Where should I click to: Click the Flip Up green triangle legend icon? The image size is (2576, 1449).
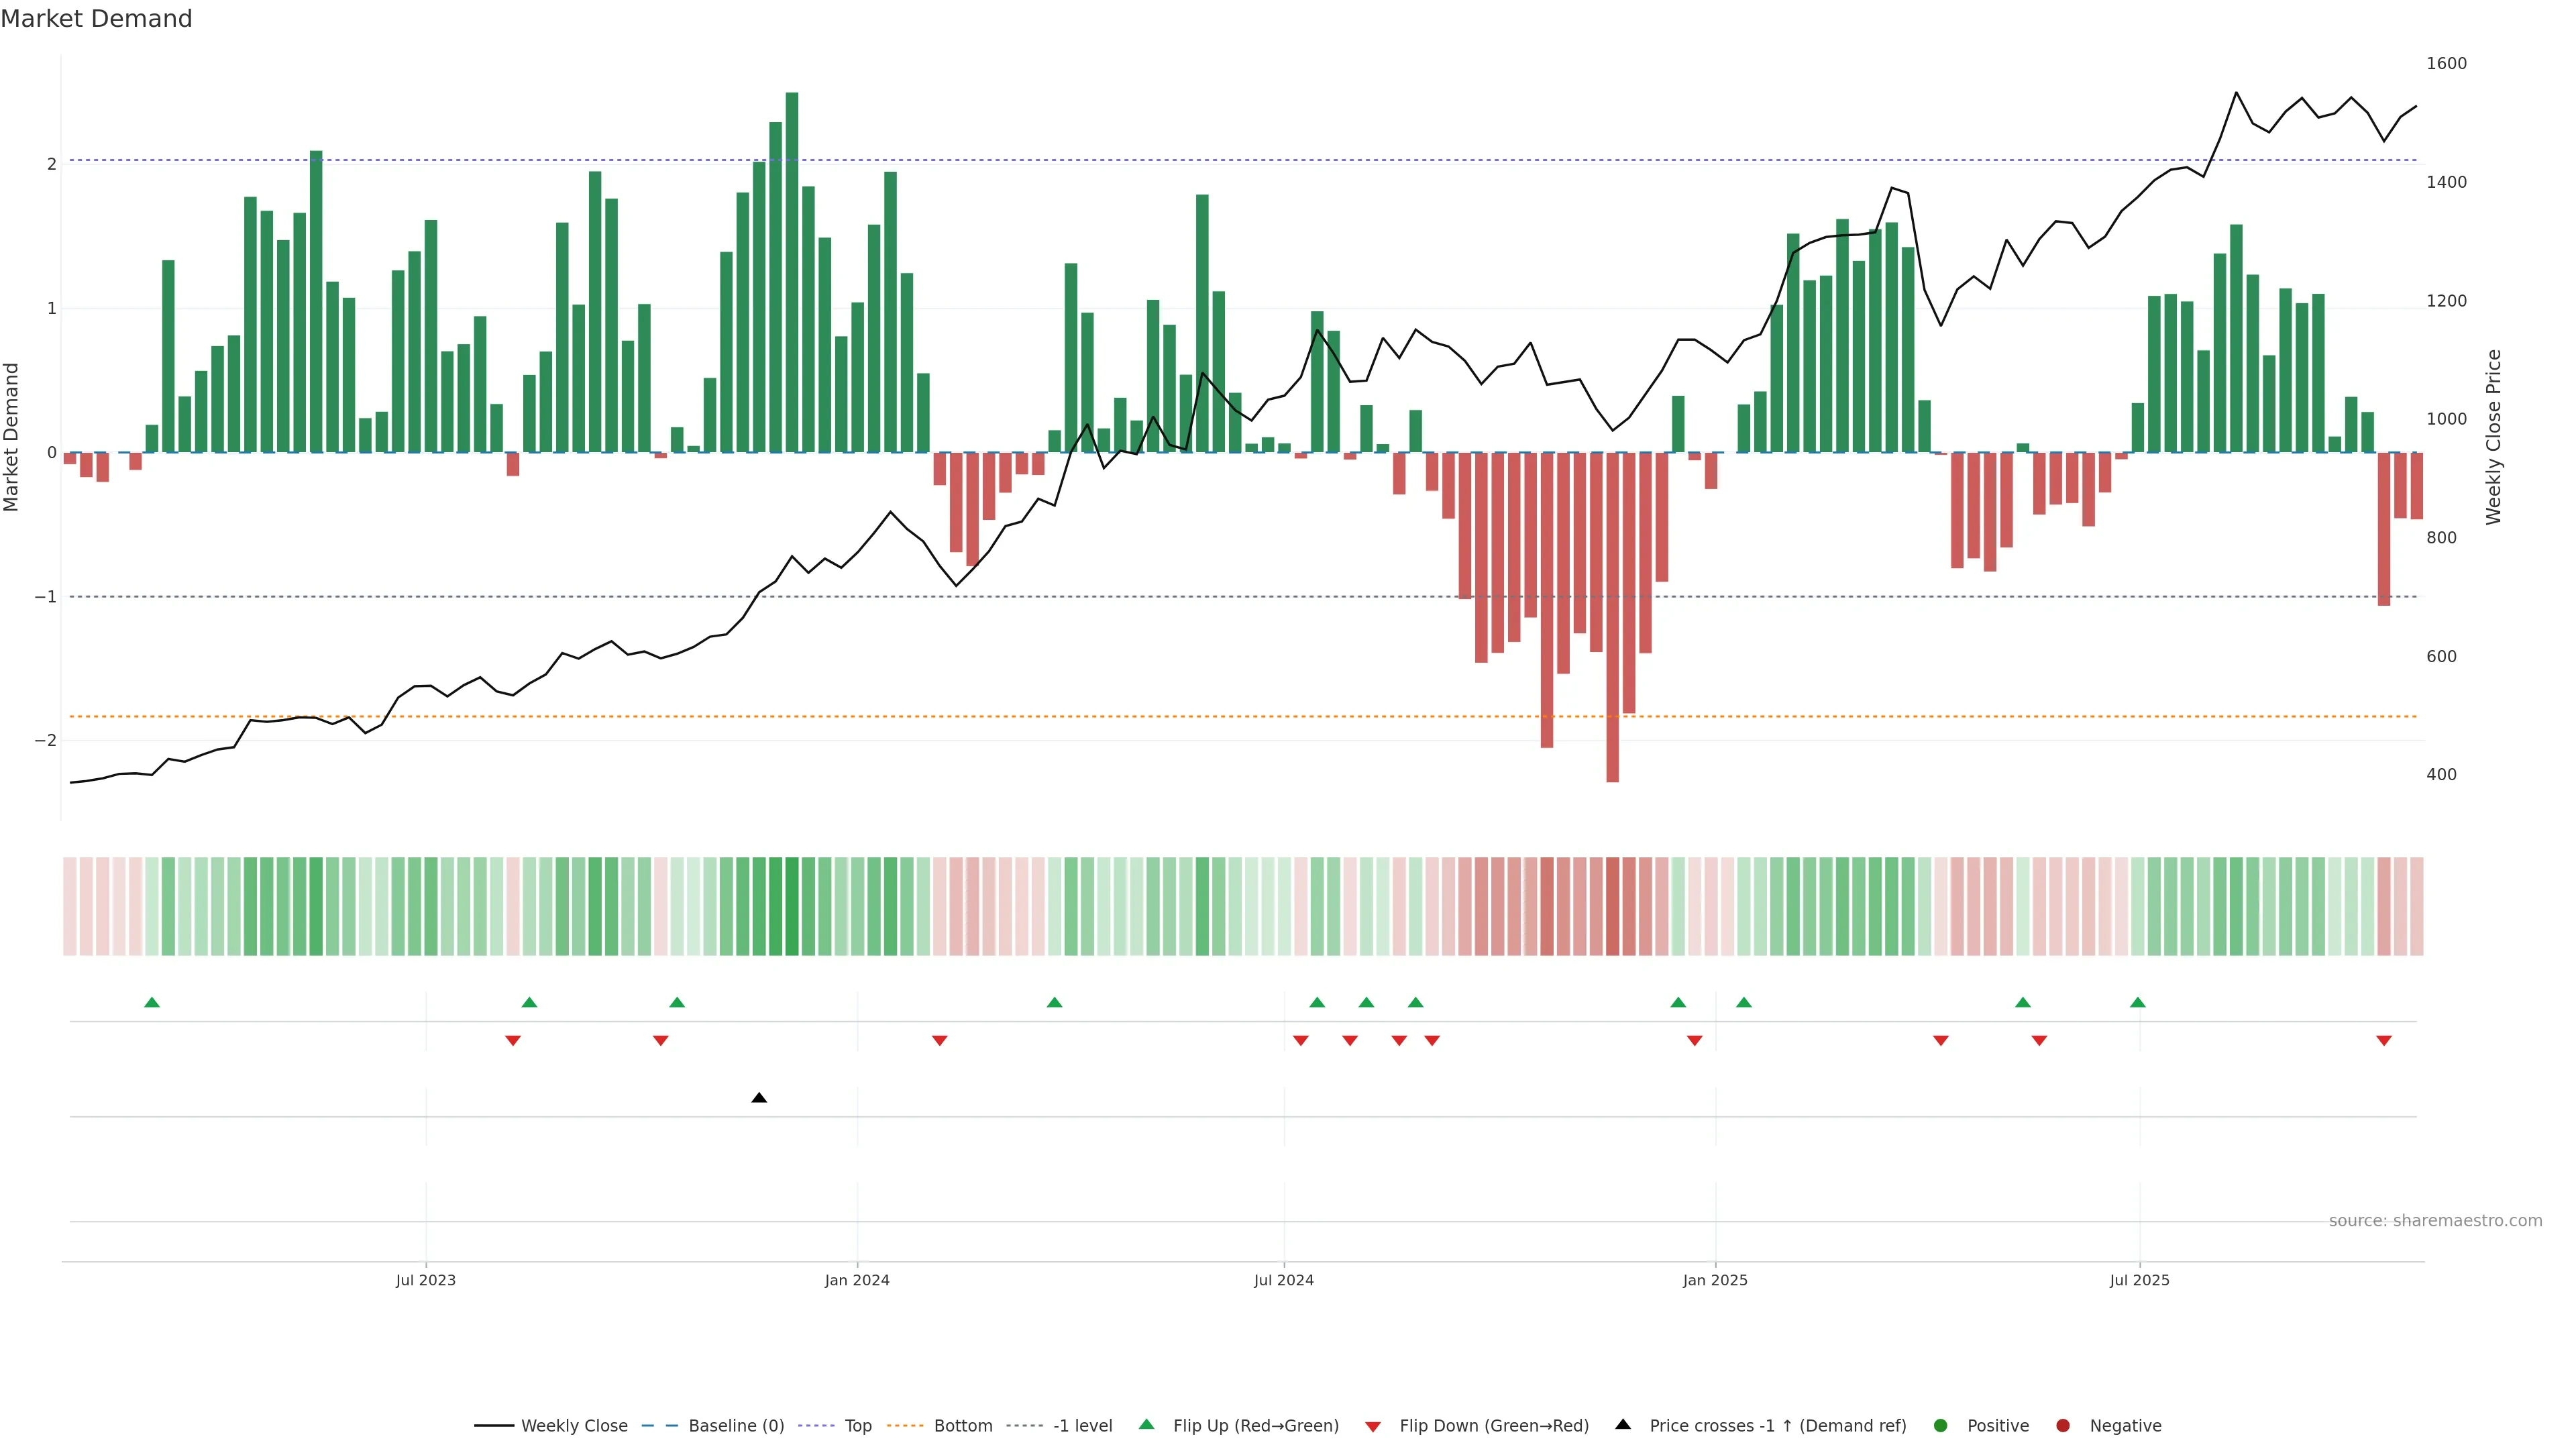pos(1147,1425)
